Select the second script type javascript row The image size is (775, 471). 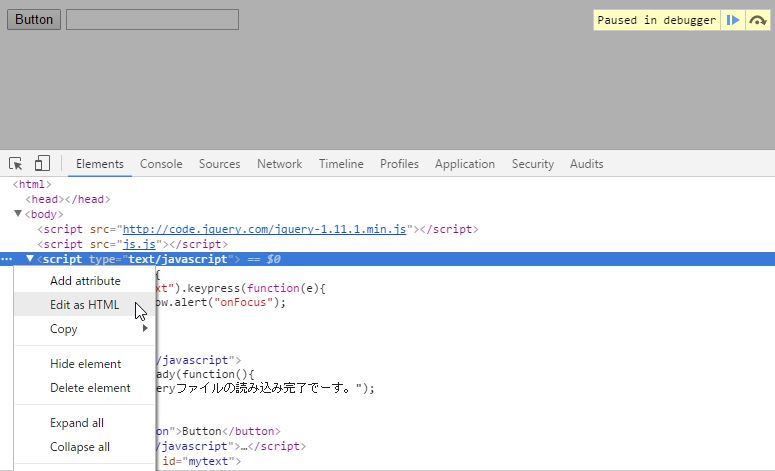198,360
